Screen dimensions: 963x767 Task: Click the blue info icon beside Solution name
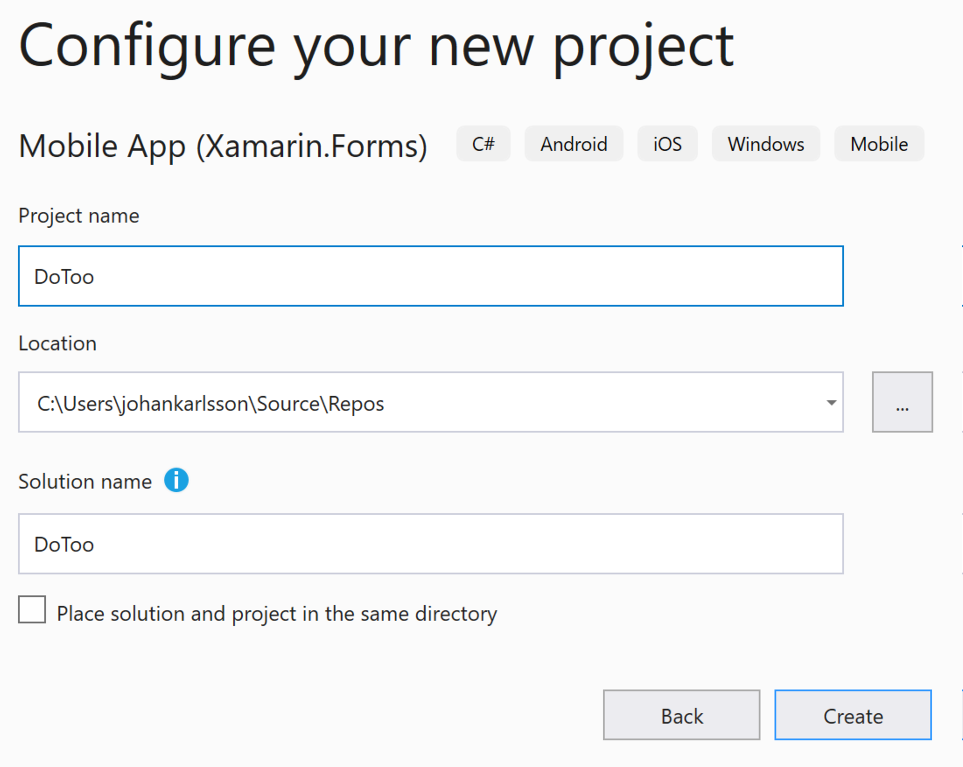click(x=176, y=480)
